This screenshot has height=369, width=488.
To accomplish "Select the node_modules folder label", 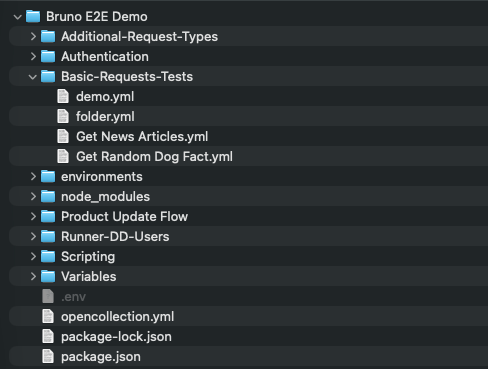I will click(x=105, y=197).
